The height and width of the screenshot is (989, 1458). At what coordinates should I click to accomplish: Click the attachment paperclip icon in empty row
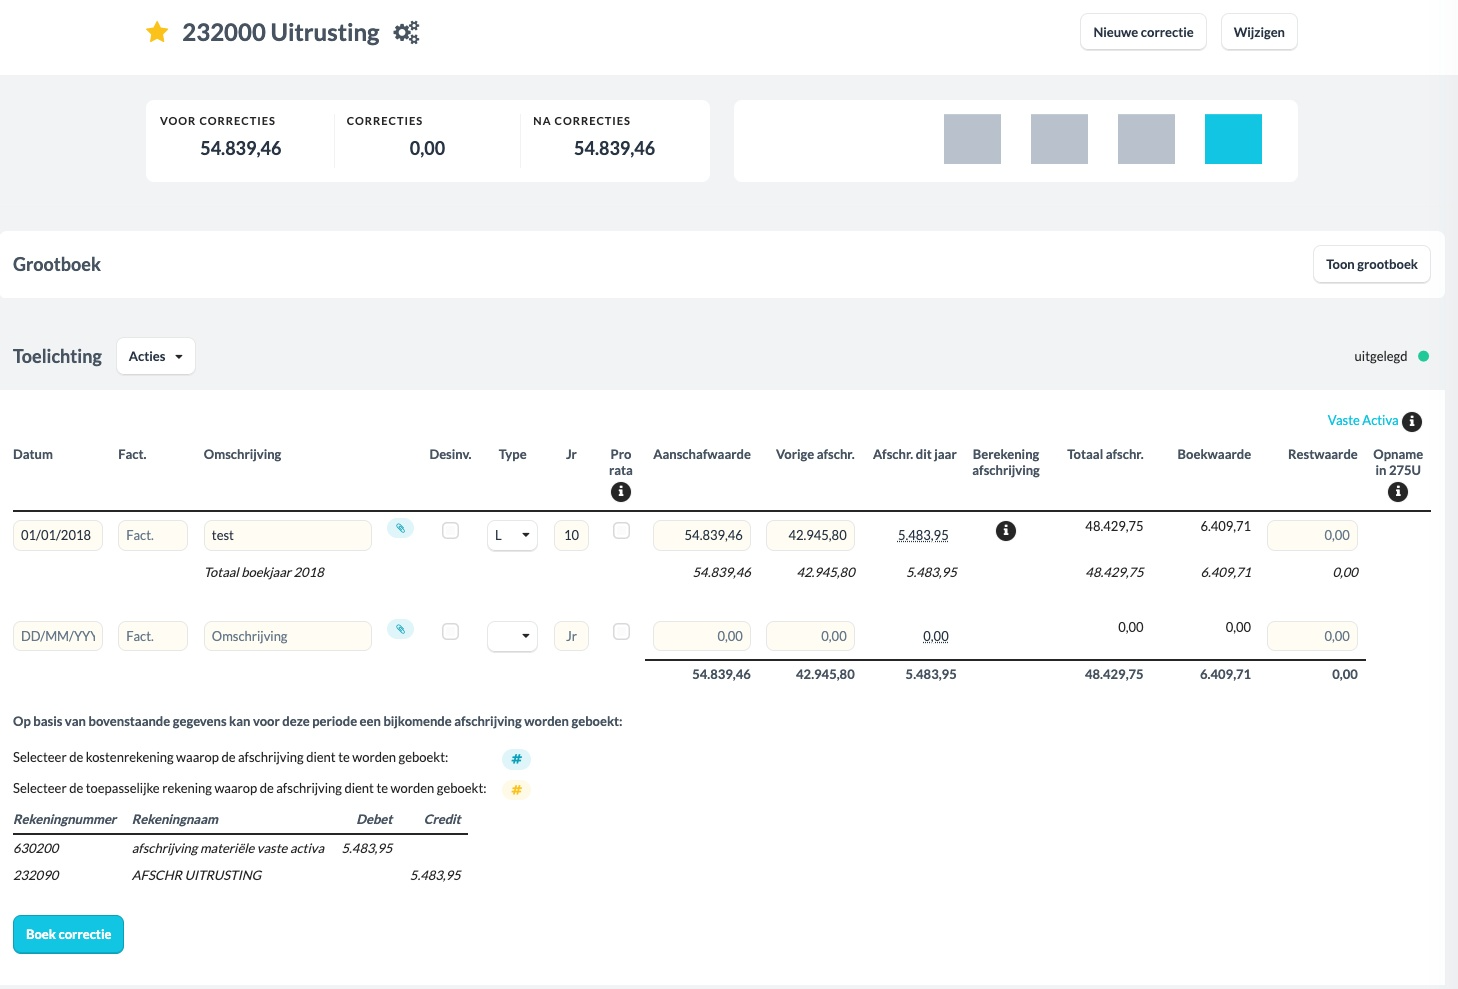tap(400, 629)
